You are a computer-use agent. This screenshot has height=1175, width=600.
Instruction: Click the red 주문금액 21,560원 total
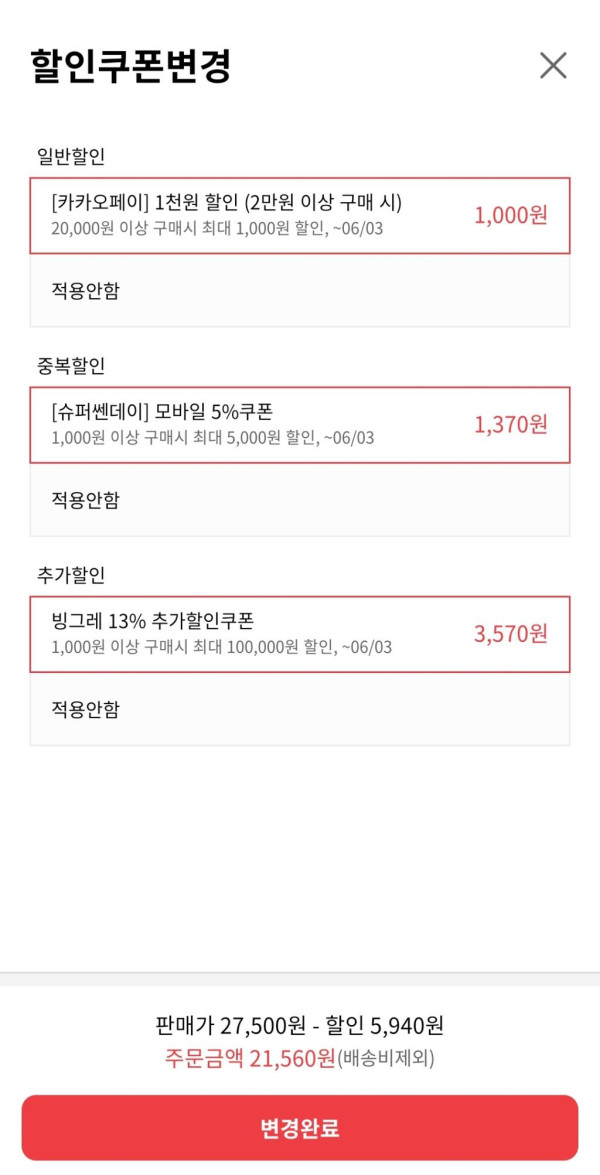[x=250, y=1058]
